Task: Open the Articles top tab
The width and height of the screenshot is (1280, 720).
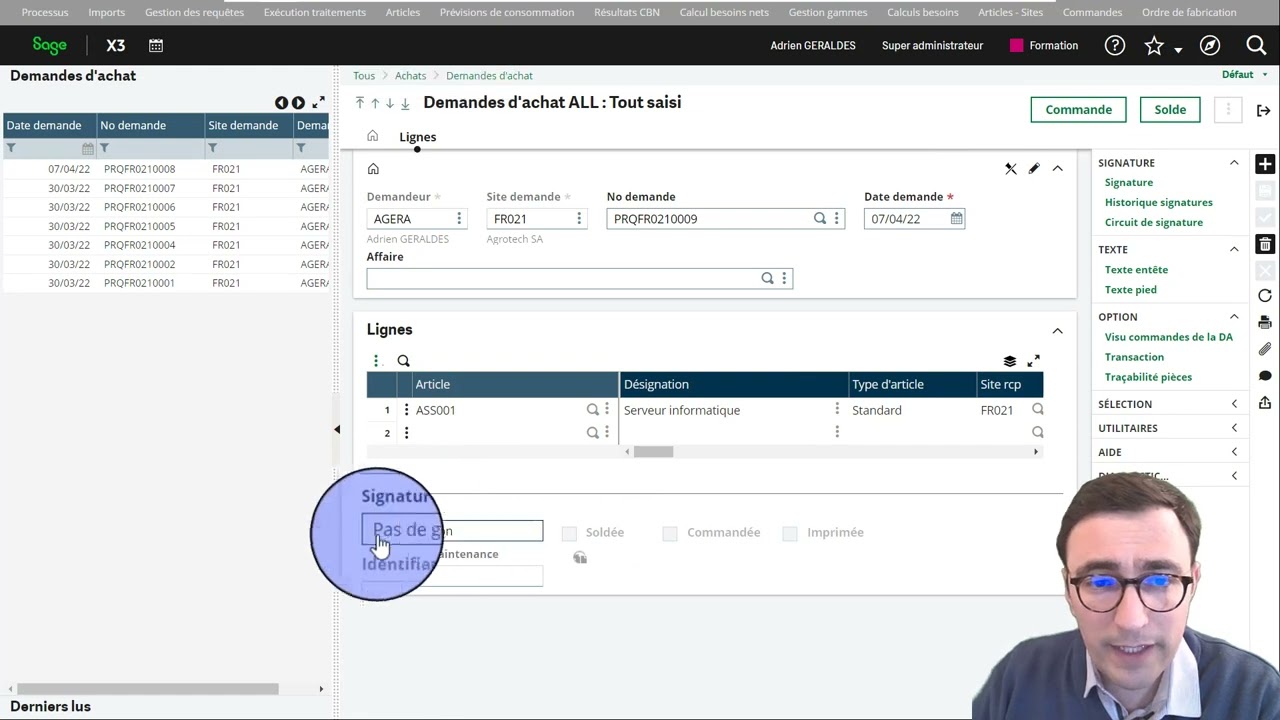Action: (403, 12)
